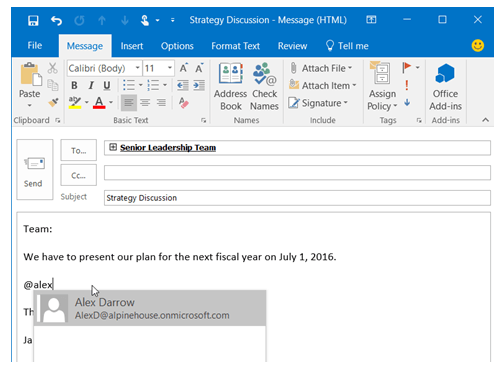Open the Attach Item menu
504x375 pixels.
click(x=323, y=85)
